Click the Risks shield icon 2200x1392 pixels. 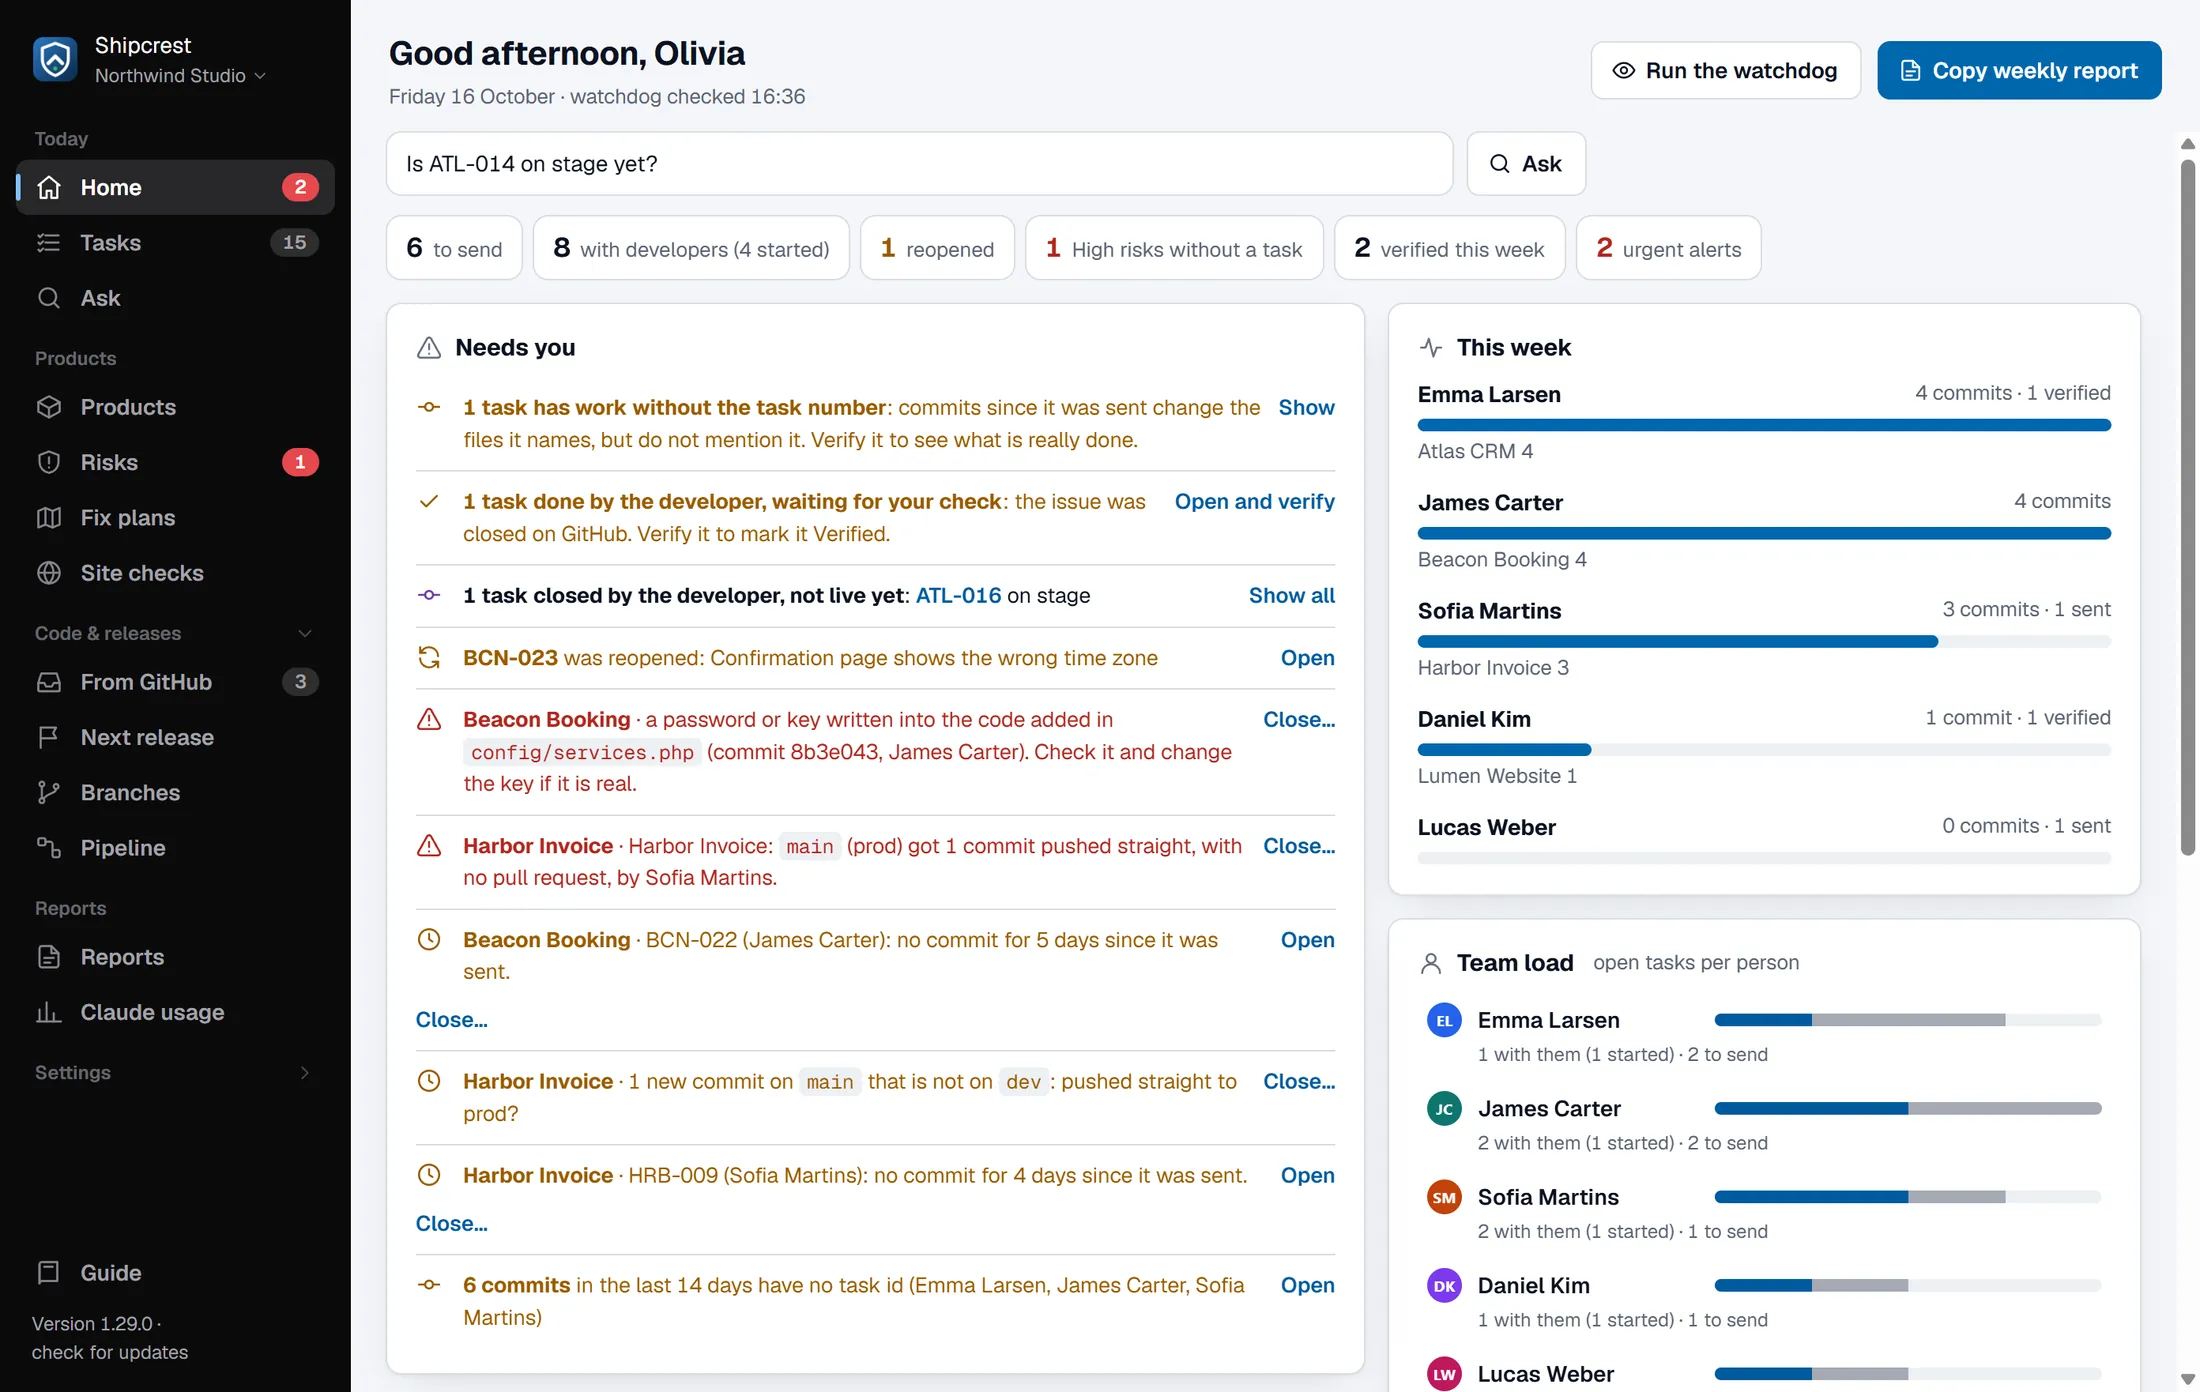click(49, 462)
